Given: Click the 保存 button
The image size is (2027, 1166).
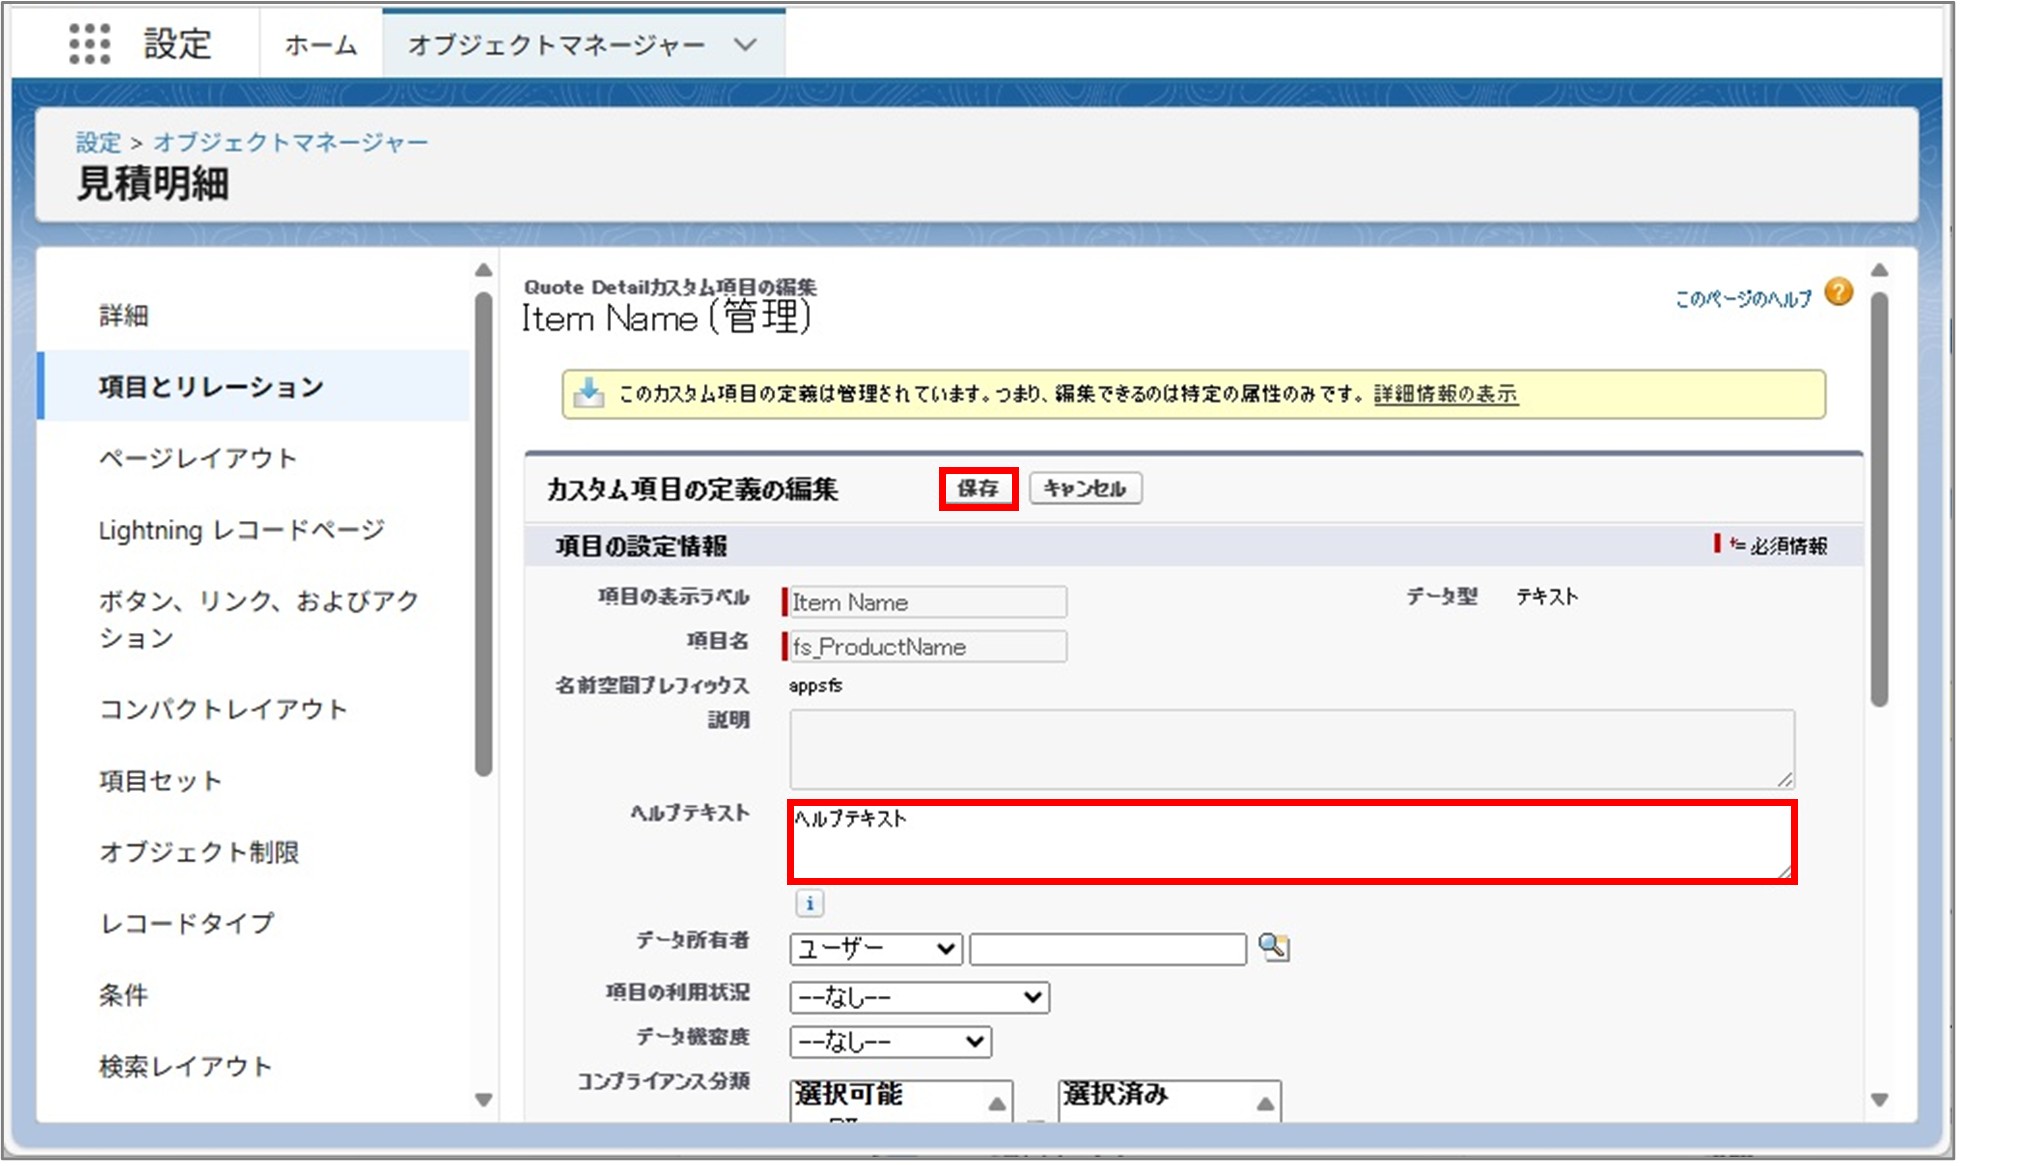Looking at the screenshot, I should [x=979, y=488].
